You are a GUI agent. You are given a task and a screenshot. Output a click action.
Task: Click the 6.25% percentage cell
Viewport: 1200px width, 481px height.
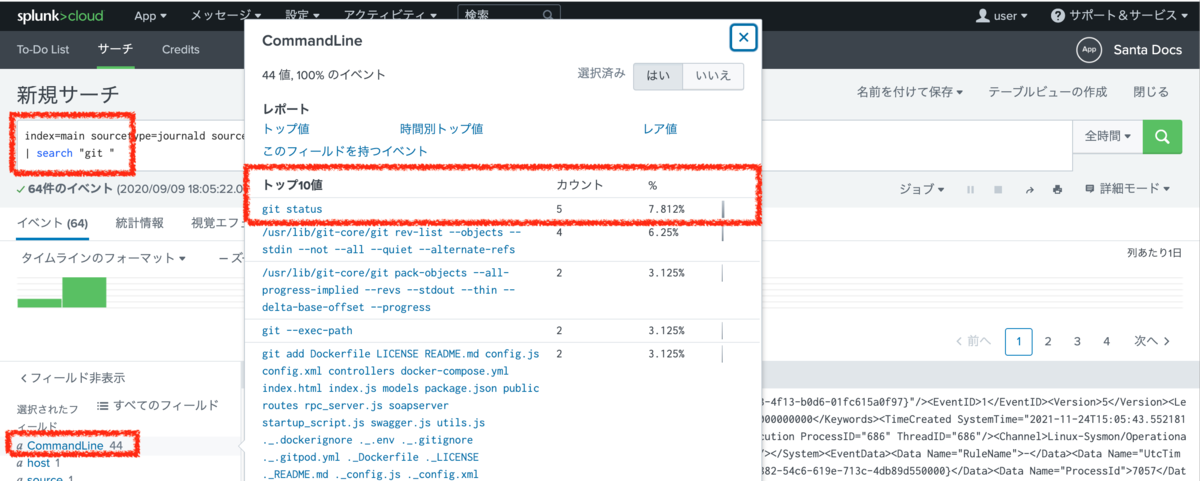tap(664, 233)
